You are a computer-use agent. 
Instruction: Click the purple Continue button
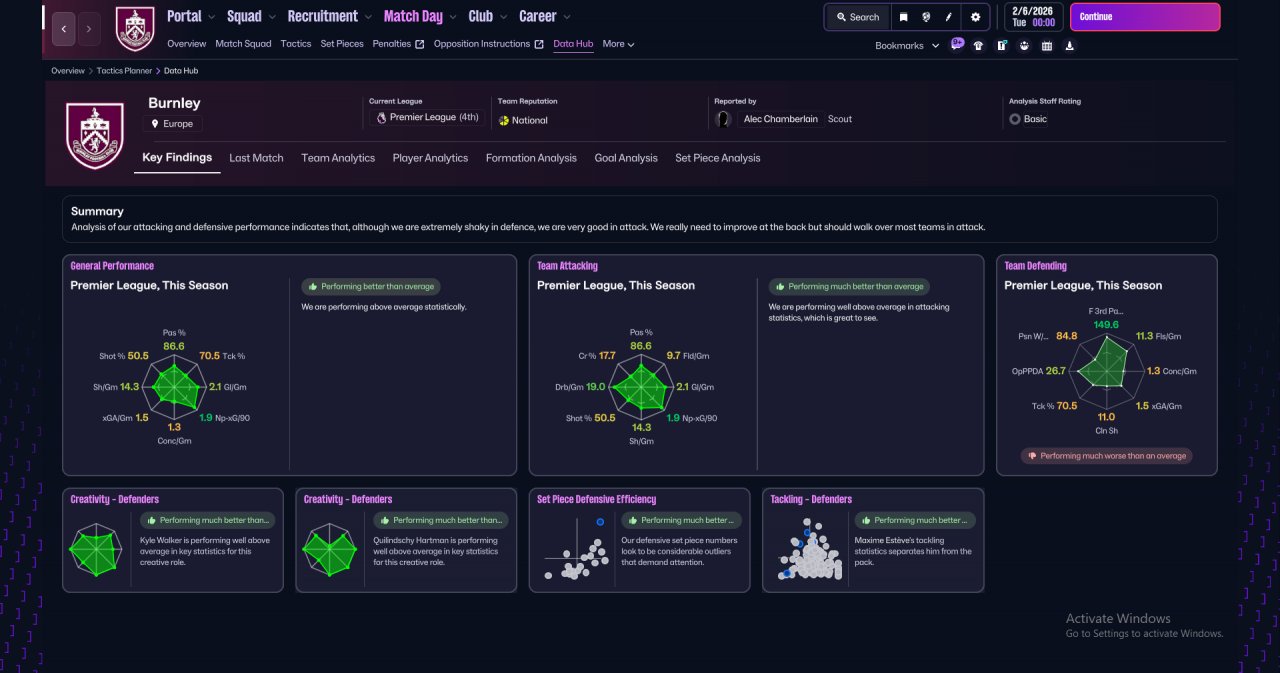coord(1145,17)
